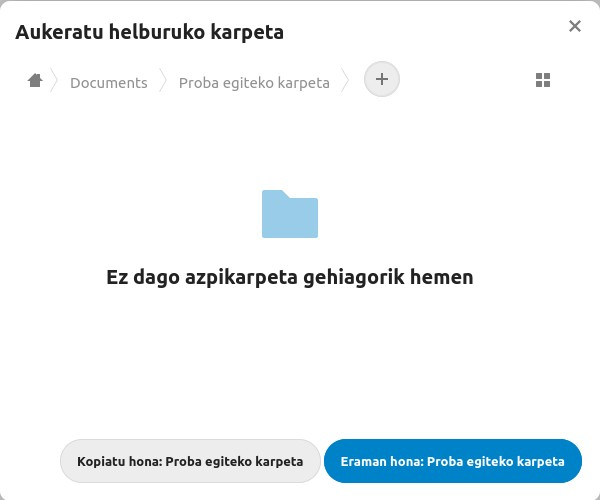Go to the Home root folder icon

(35, 81)
